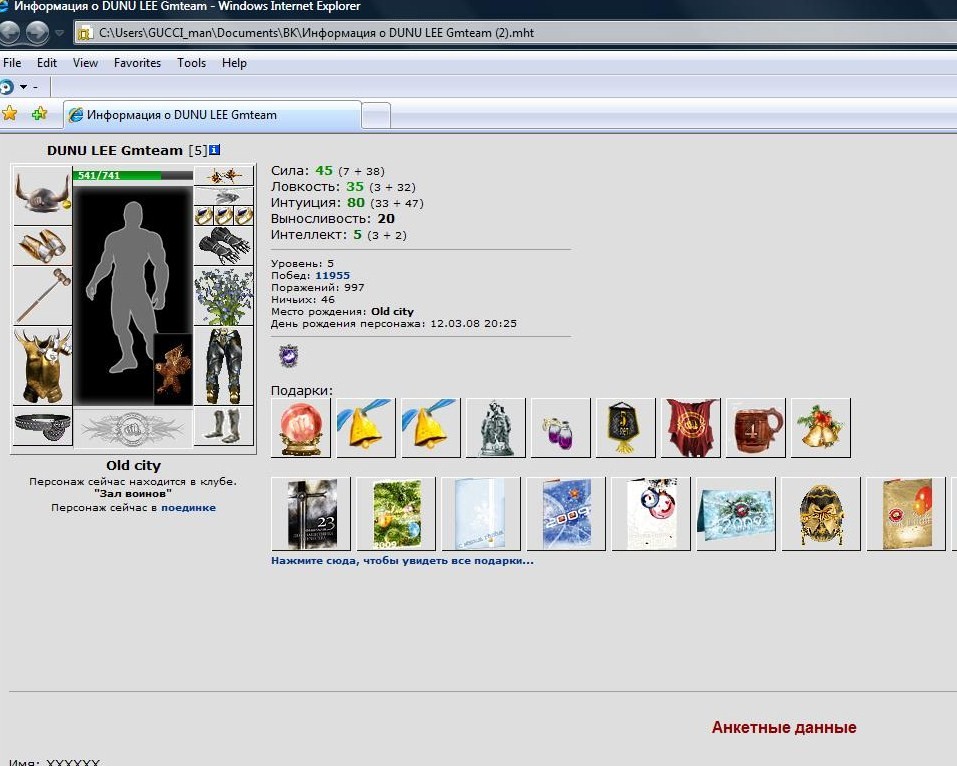Click the wooden mug gift
The height and width of the screenshot is (766, 957).
click(755, 428)
